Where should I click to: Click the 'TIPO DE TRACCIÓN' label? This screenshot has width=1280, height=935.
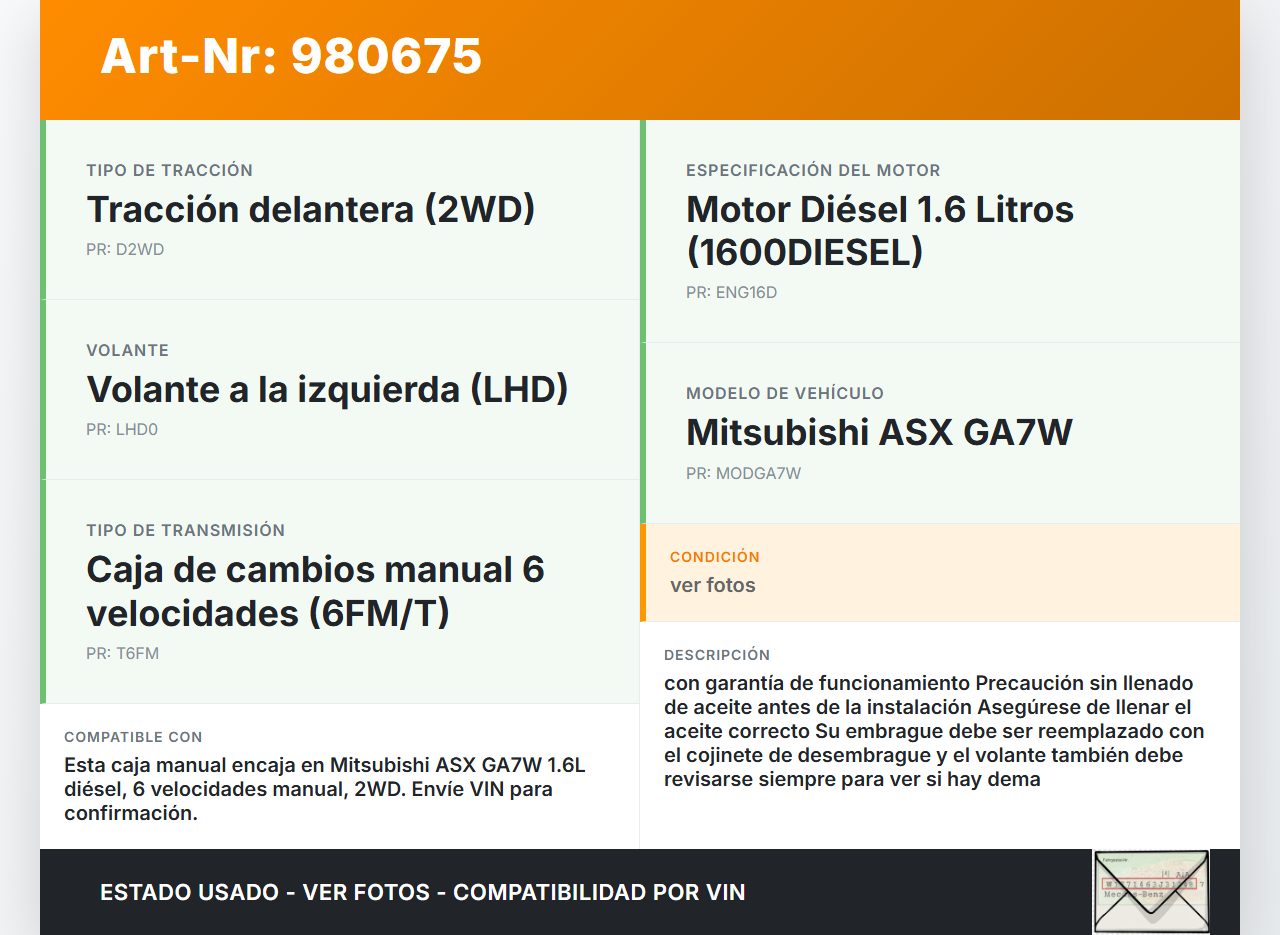pos(170,171)
